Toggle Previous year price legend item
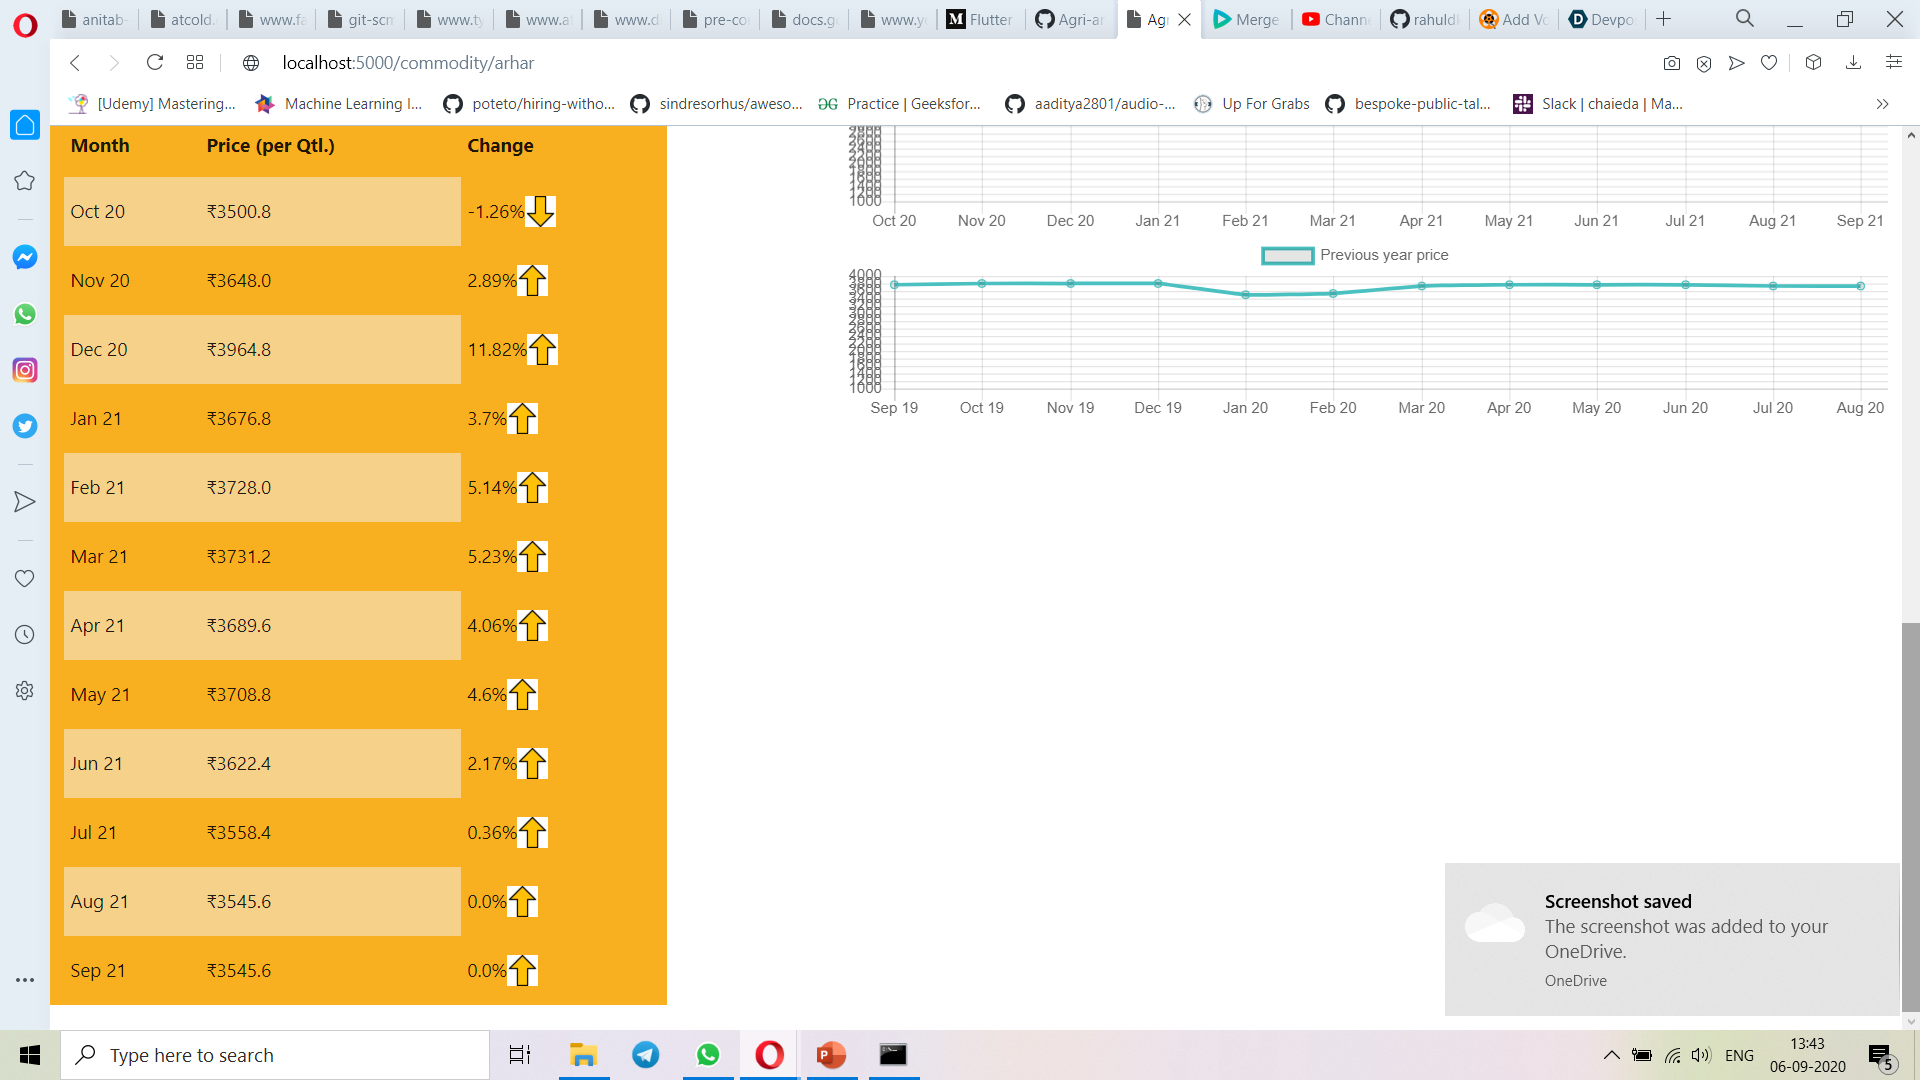1920x1080 pixels. pos(1355,255)
